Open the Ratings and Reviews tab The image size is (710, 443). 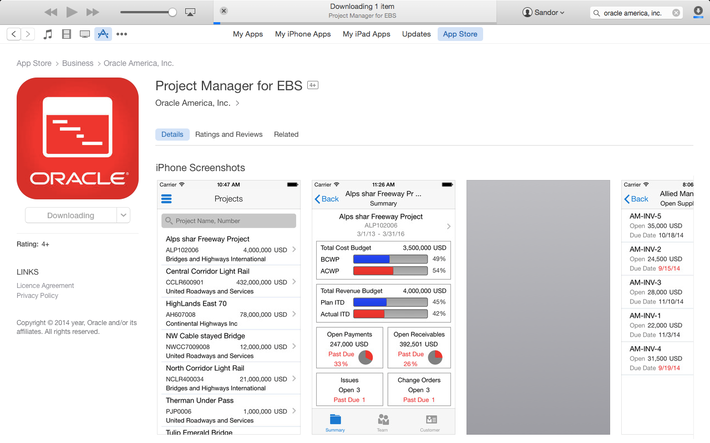(x=229, y=135)
